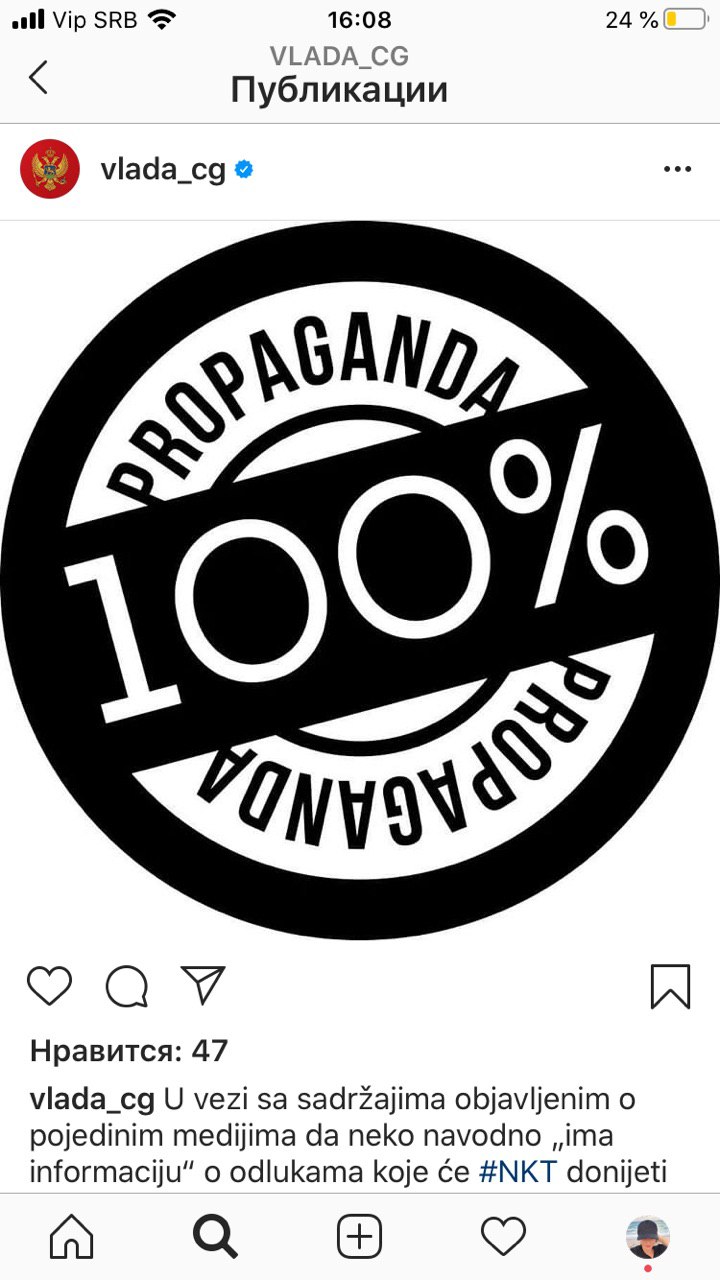Tap the blue verified badge
The image size is (720, 1280).
244,169
